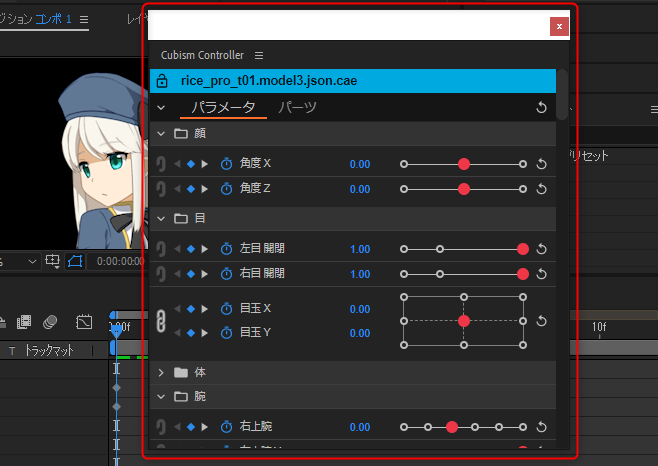Toggle stopwatch for 右上腕 parameter
The image size is (658, 466).
pos(226,427)
